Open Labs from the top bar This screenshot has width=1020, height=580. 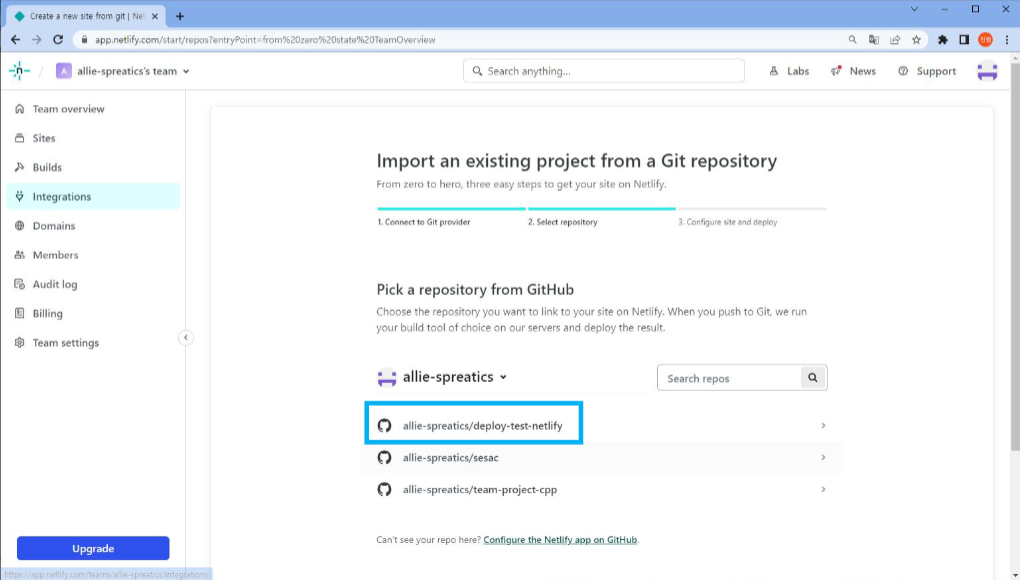pos(789,71)
